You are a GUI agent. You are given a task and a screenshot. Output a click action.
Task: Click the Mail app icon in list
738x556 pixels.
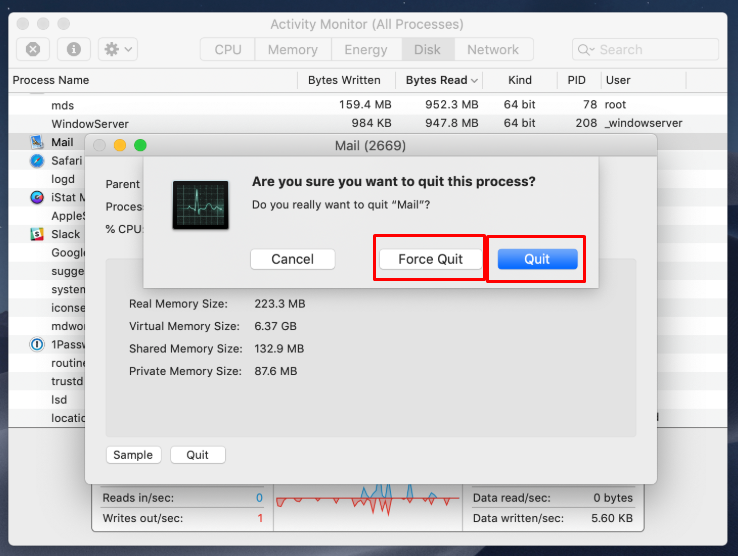point(37,142)
